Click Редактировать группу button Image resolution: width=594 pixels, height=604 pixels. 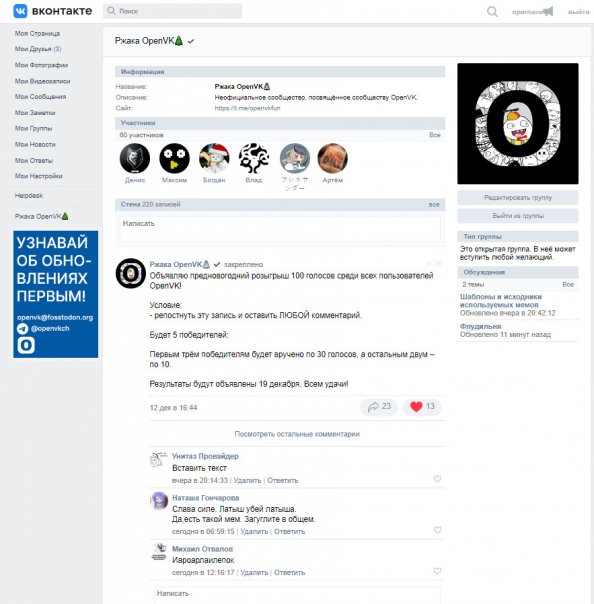[518, 198]
